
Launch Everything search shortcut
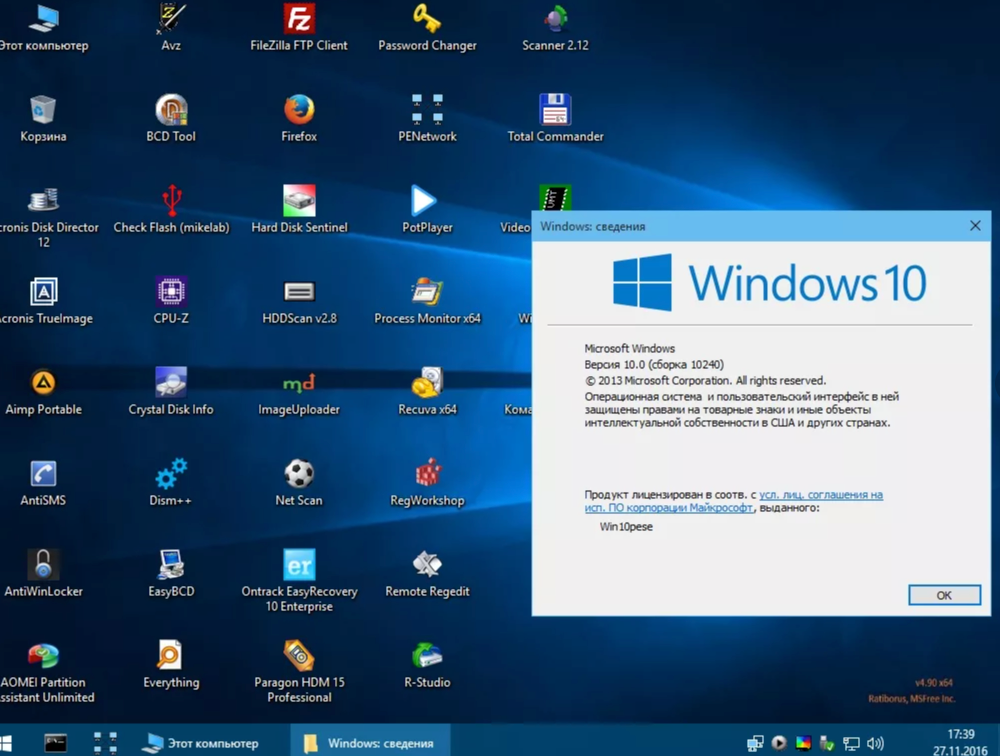[x=171, y=665]
